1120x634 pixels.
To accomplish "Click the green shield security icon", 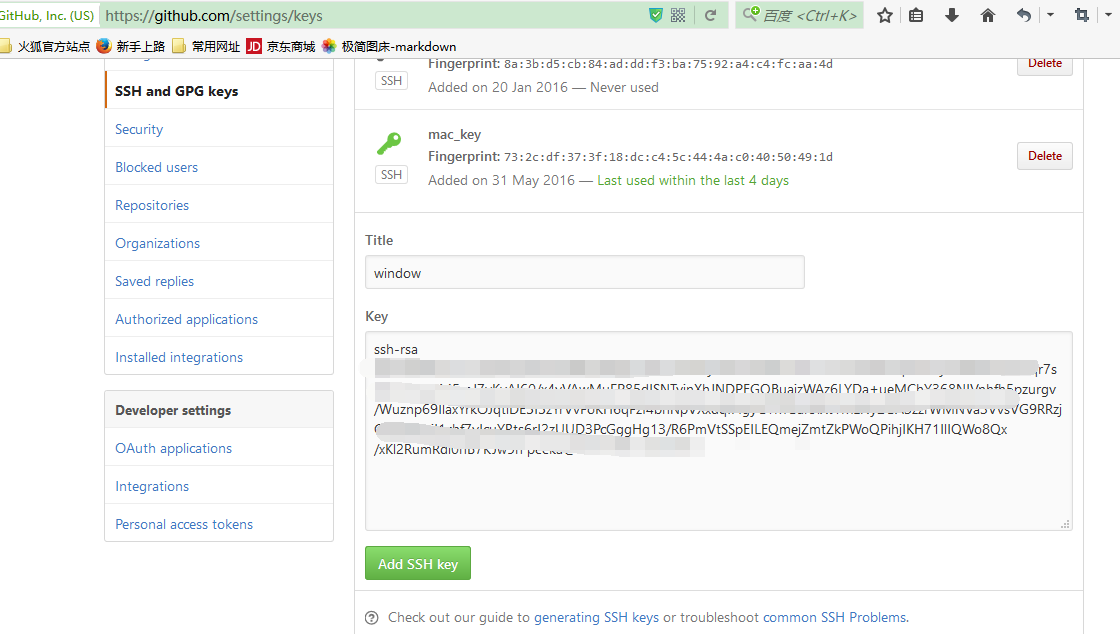I will click(655, 15).
